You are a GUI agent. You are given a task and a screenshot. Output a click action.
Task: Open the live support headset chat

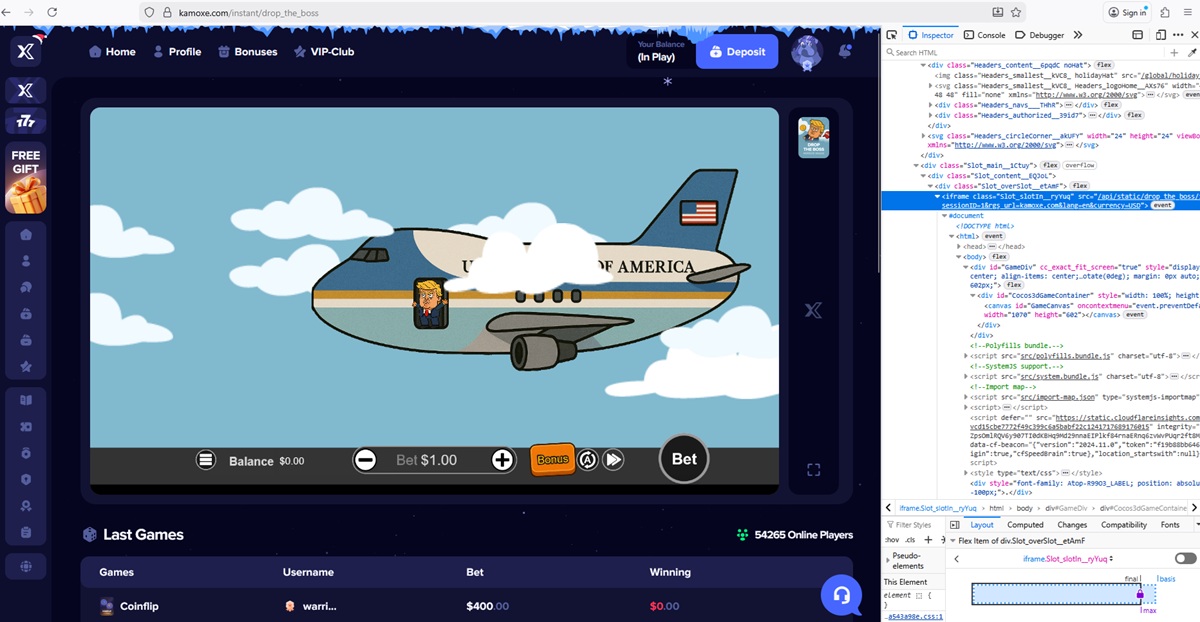point(841,596)
